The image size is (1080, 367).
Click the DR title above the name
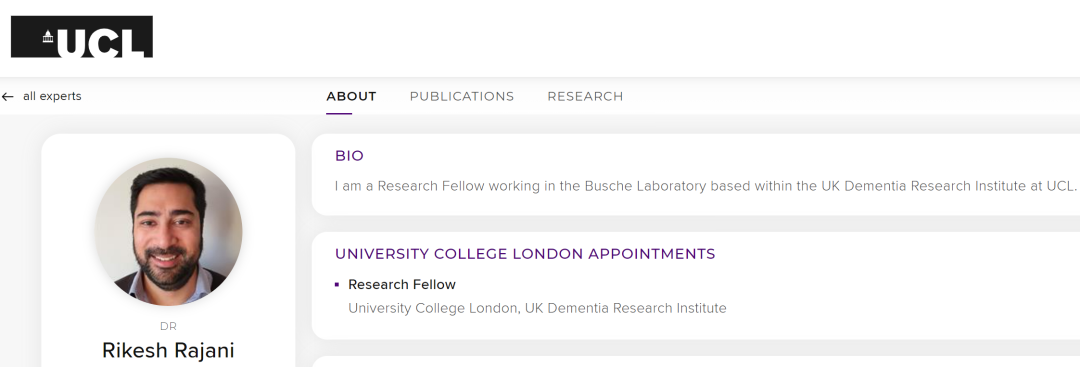tap(168, 326)
